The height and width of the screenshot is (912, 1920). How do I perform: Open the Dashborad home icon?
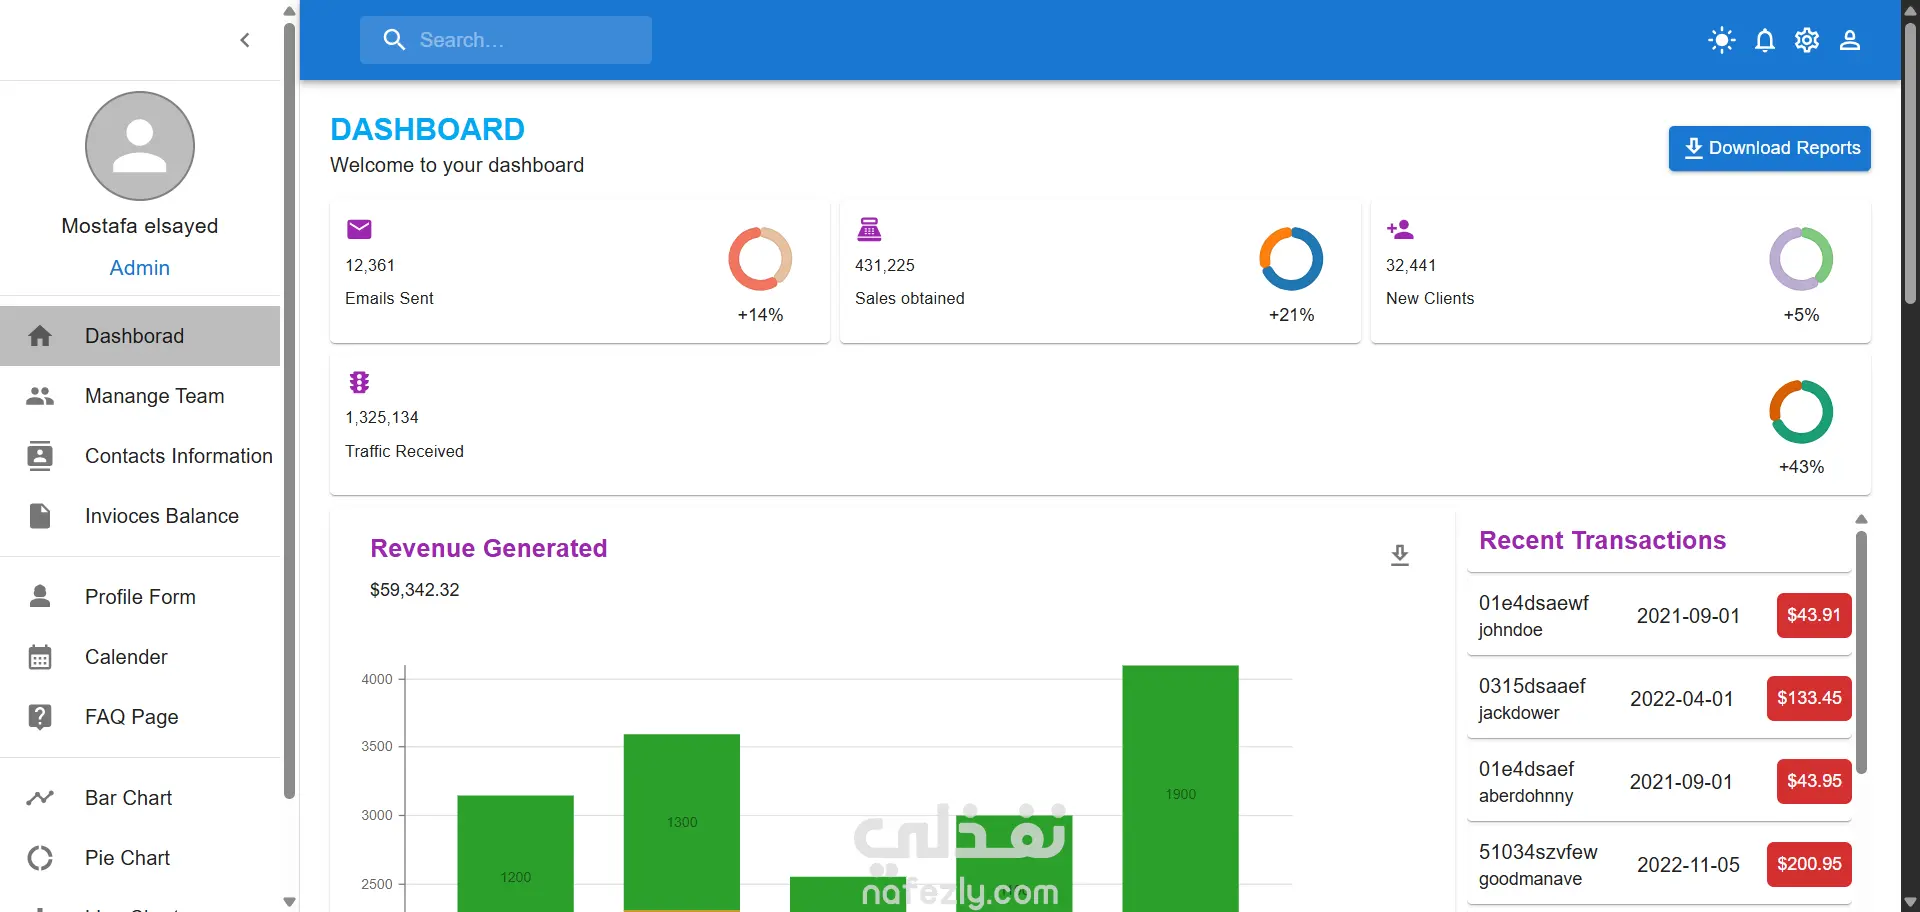40,336
